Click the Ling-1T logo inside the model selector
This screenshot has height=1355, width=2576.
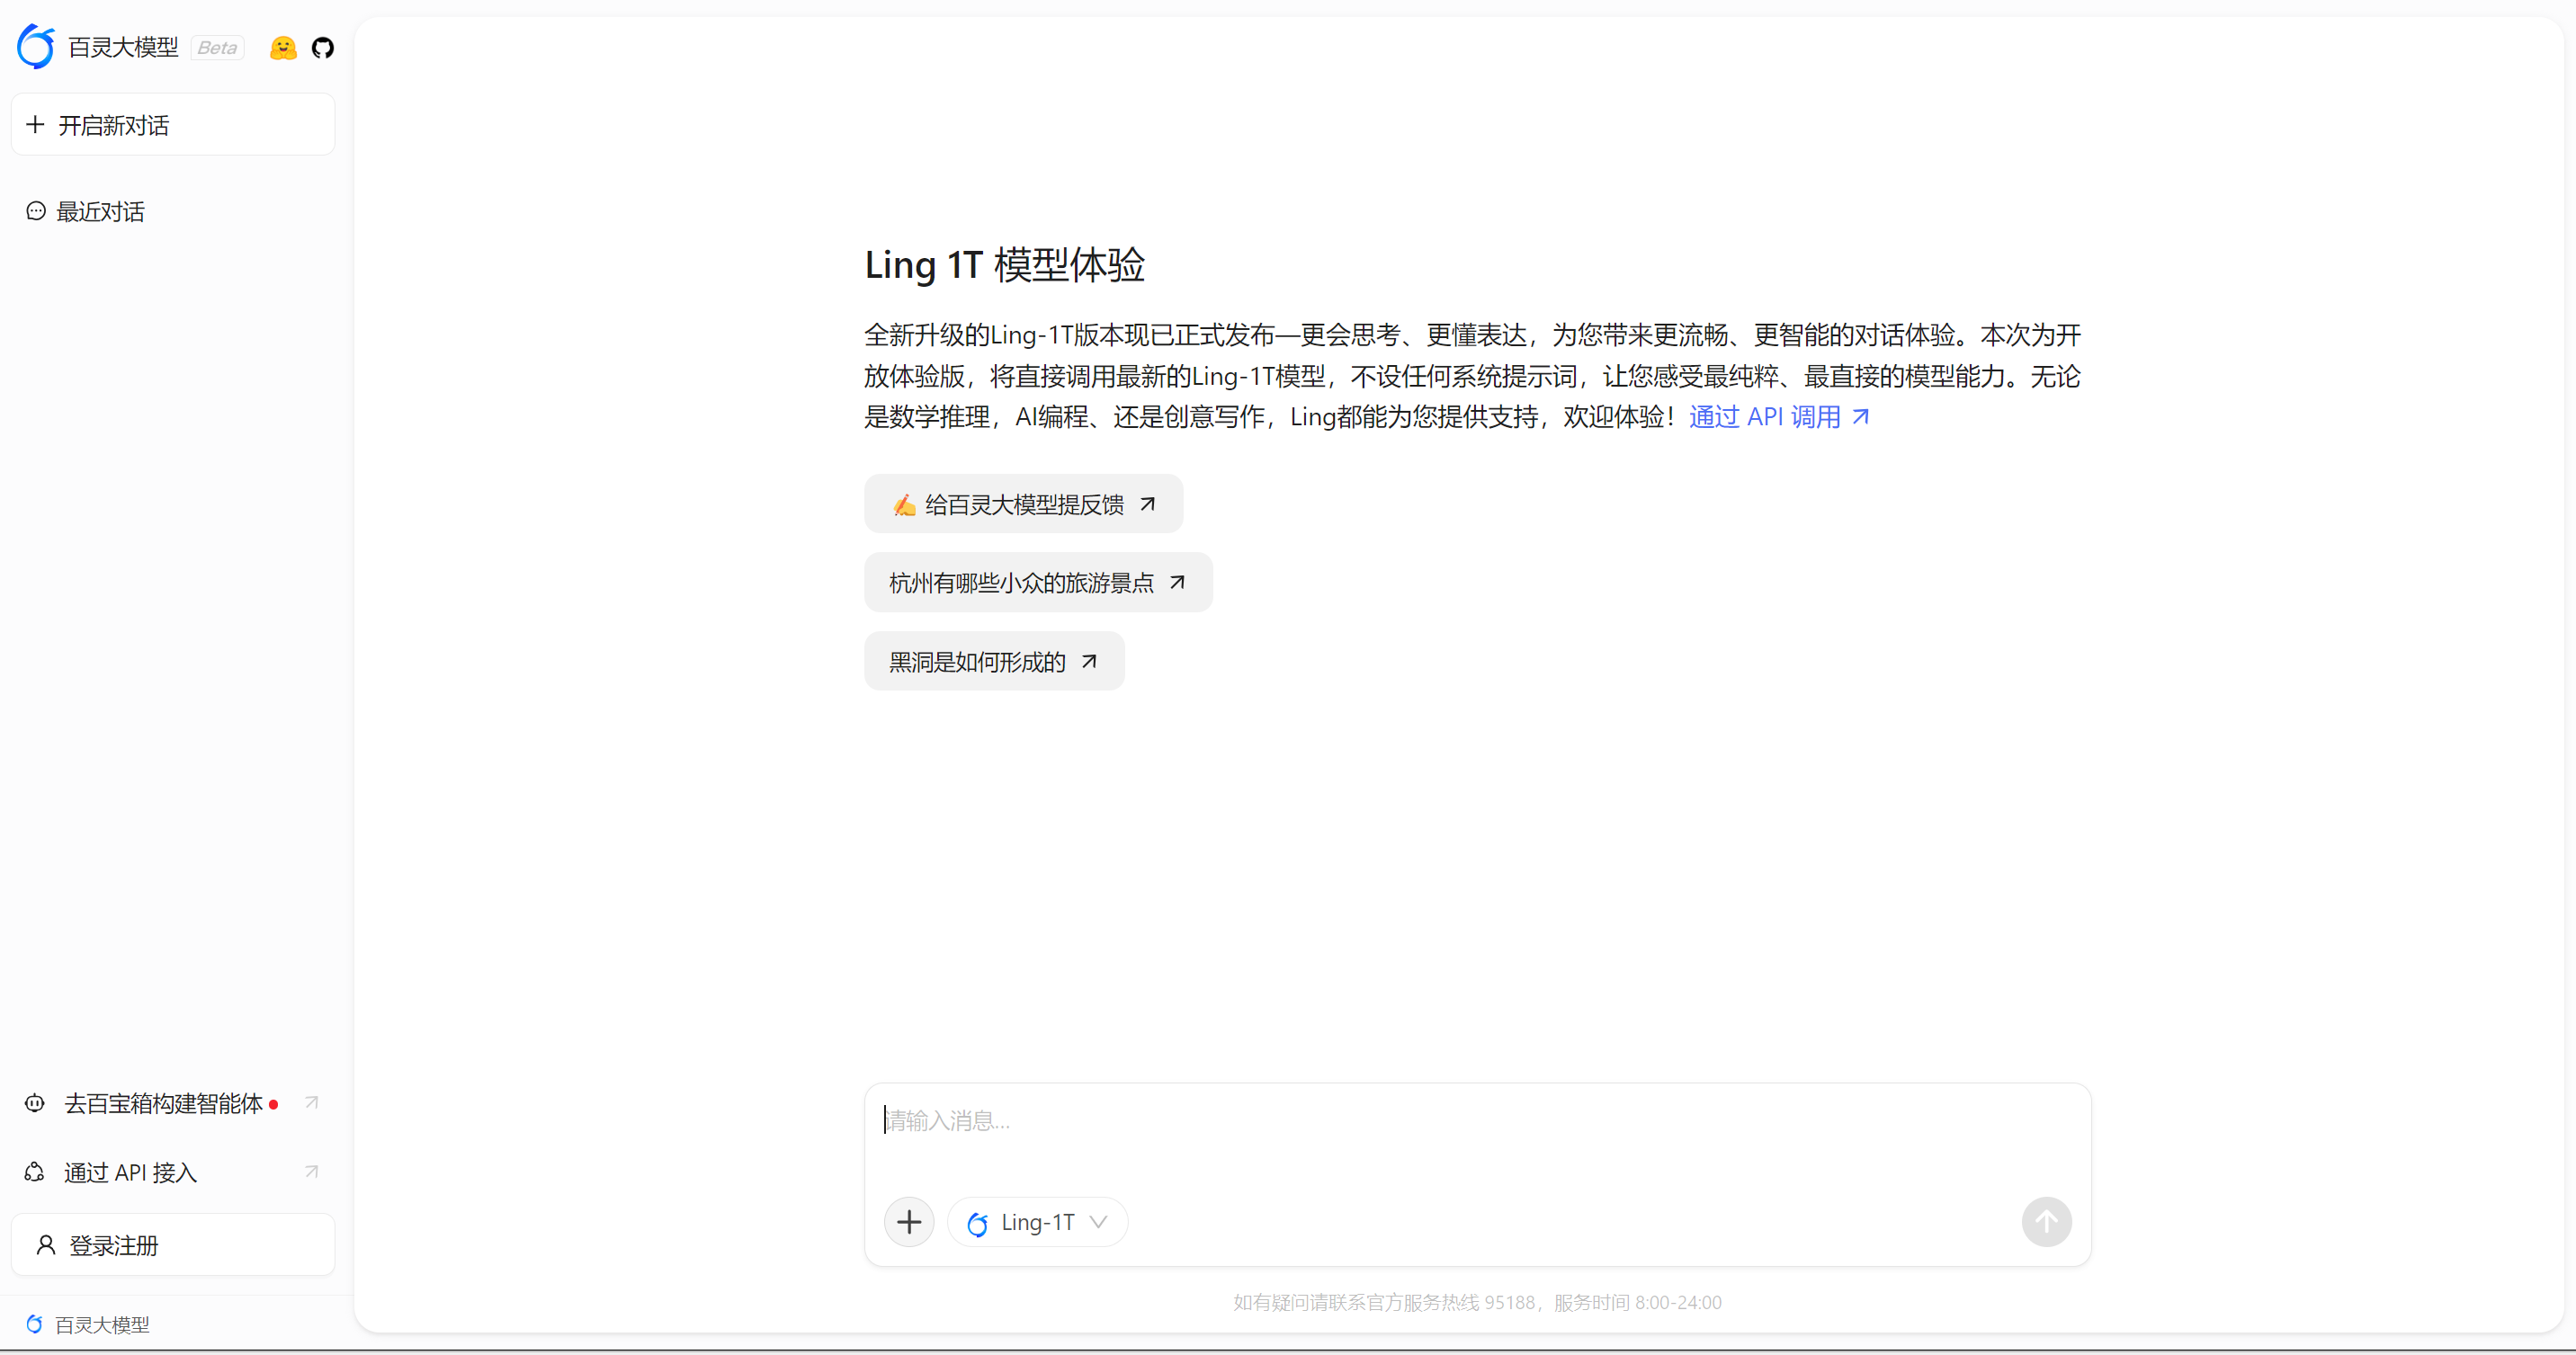pos(977,1222)
